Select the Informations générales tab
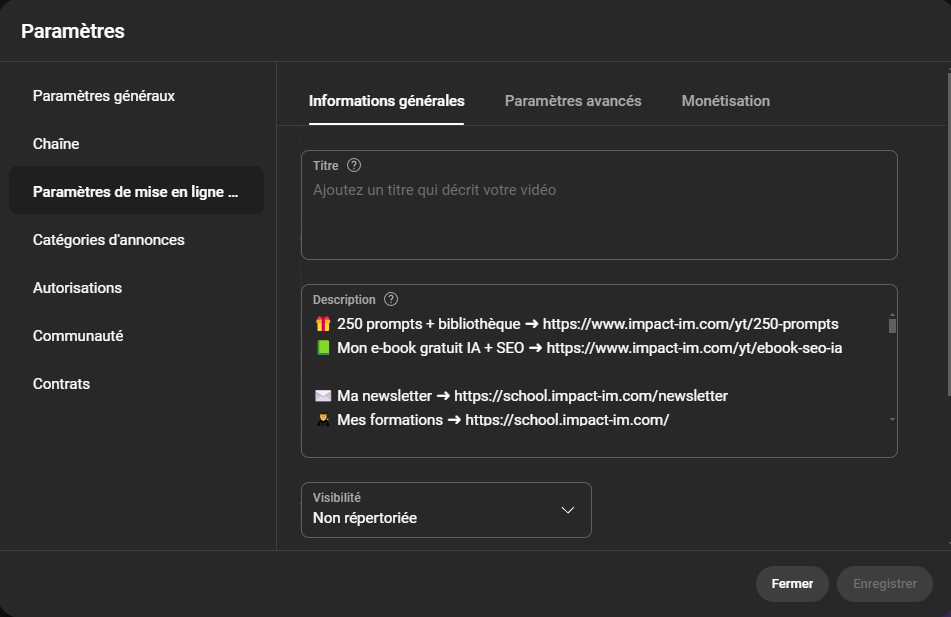 tap(386, 101)
